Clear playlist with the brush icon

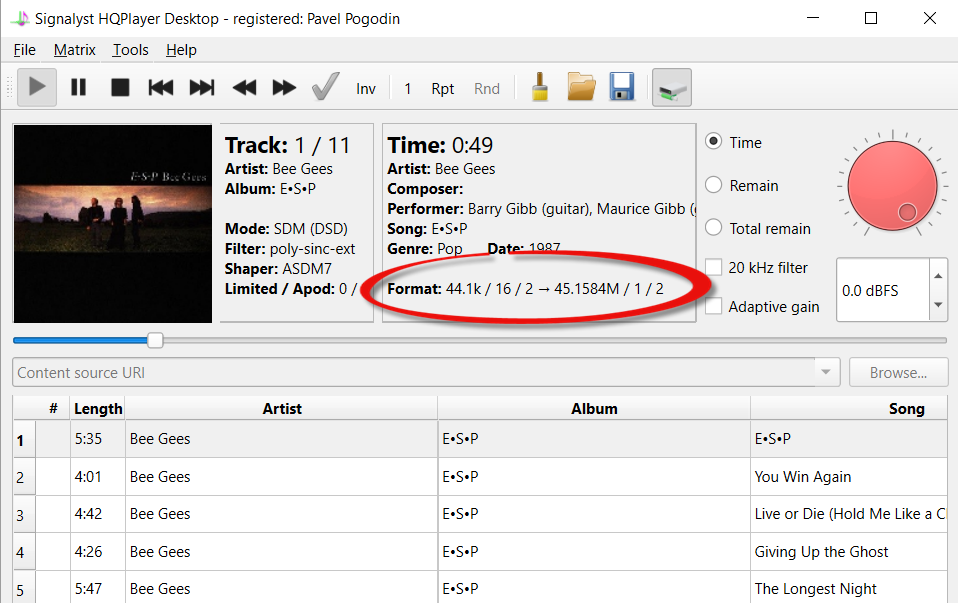tap(539, 87)
